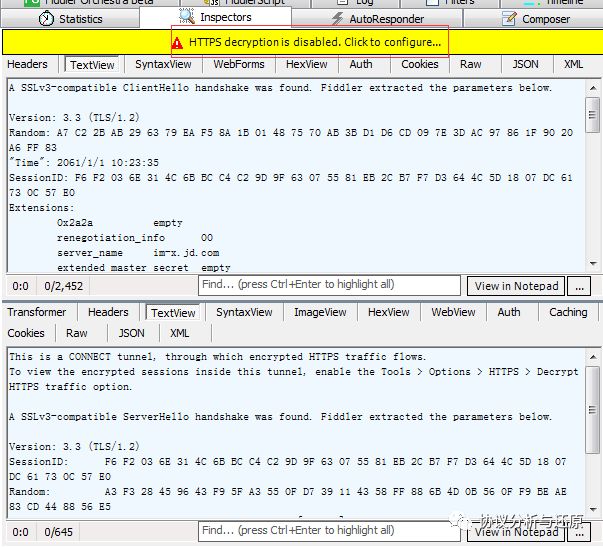603x548 pixels.
Task: Open the request XML tab
Action: tap(573, 64)
